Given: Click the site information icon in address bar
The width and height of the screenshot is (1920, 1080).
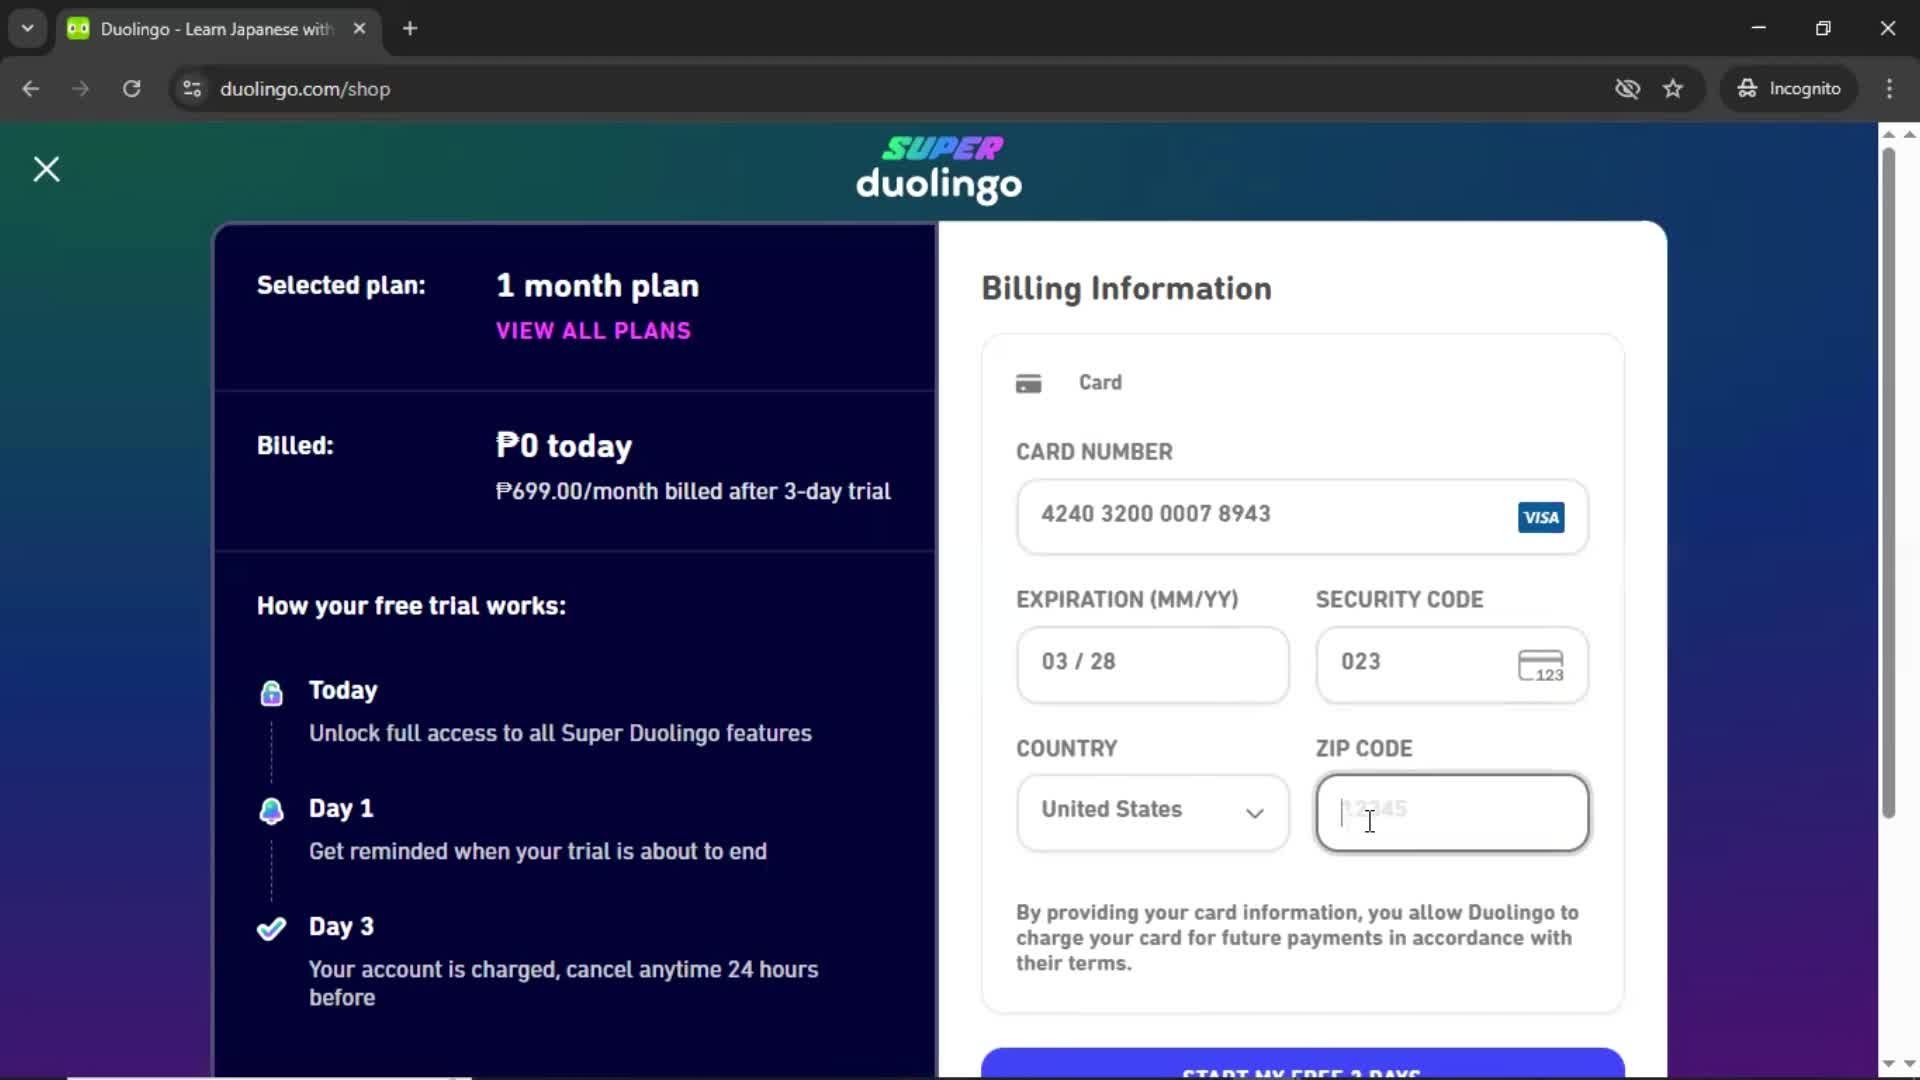Looking at the screenshot, I should tap(191, 88).
